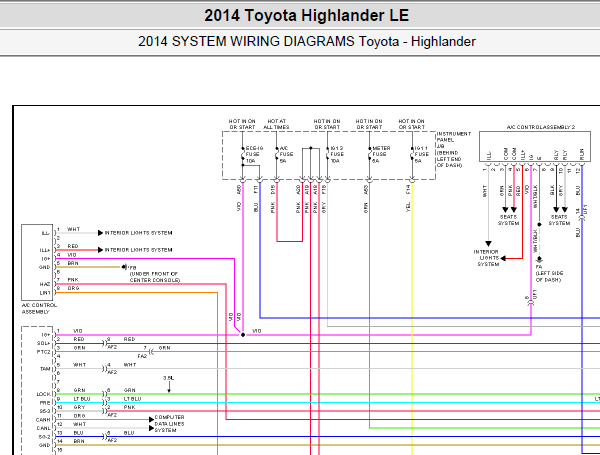Image resolution: width=600 pixels, height=455 pixels.
Task: Click the PTC2 pin label
Action: (x=44, y=352)
